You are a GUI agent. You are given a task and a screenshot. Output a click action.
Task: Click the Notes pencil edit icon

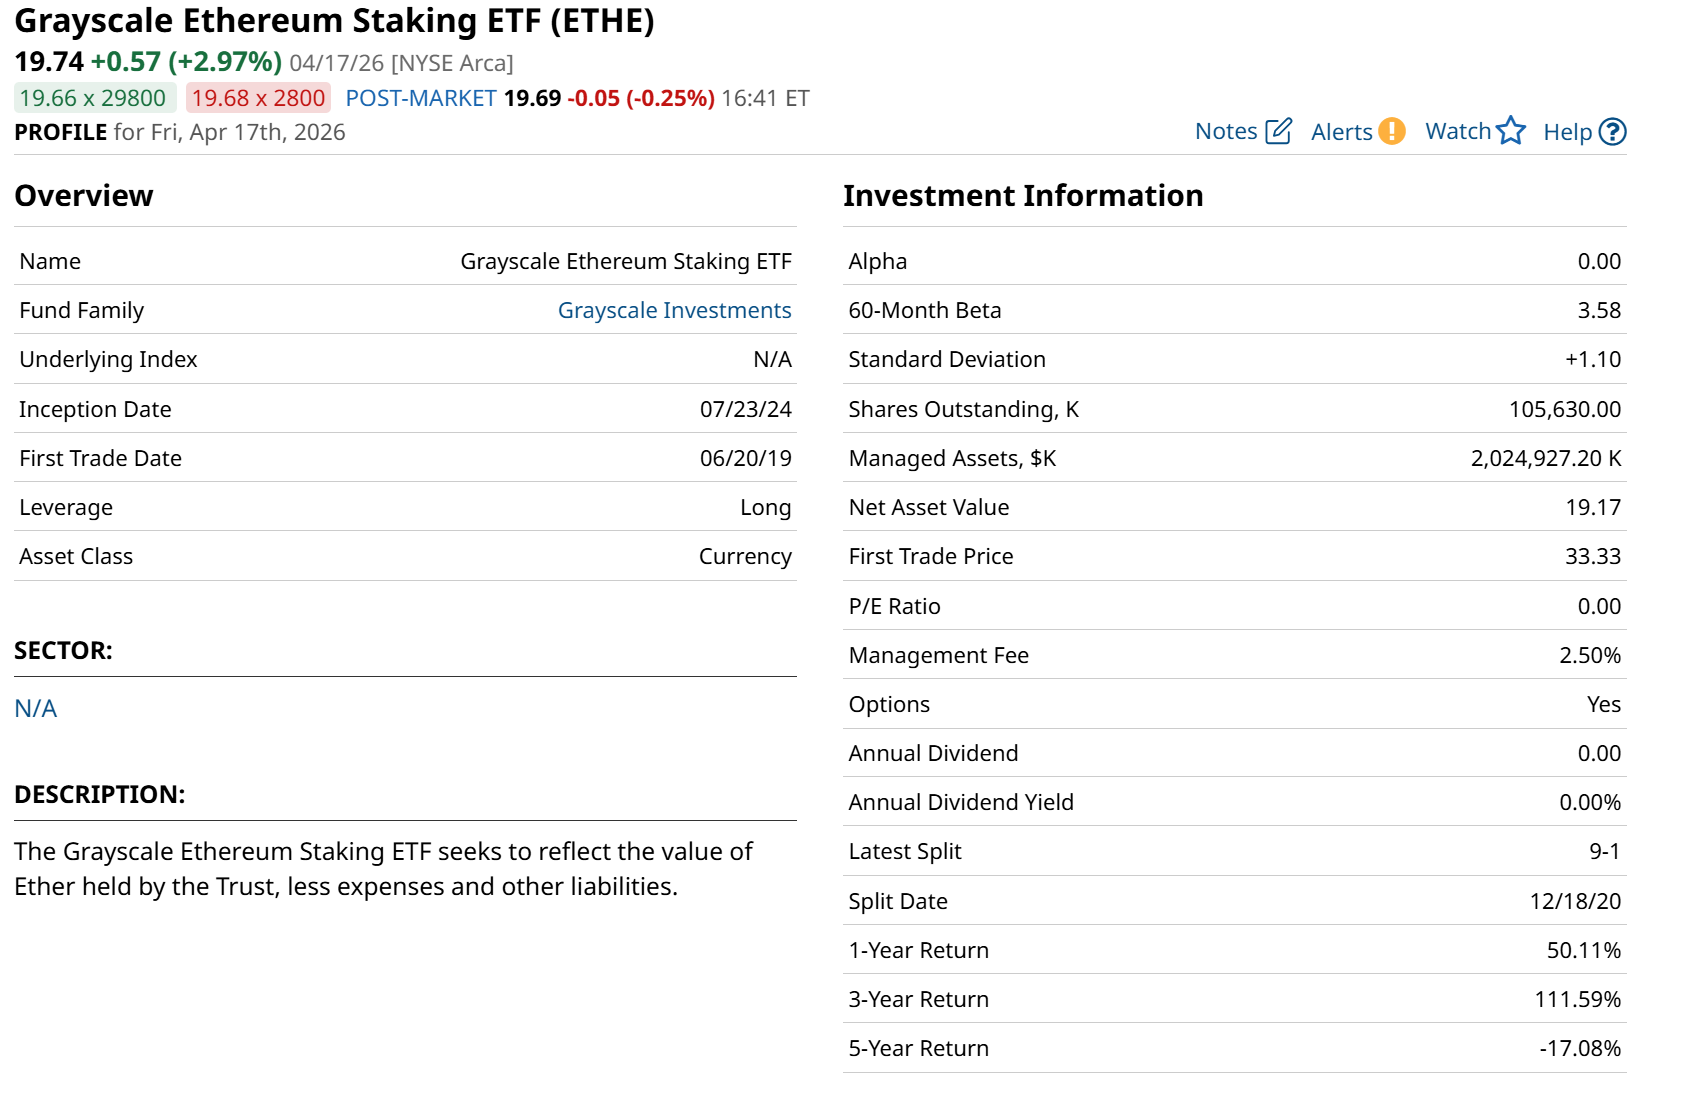click(x=1278, y=131)
